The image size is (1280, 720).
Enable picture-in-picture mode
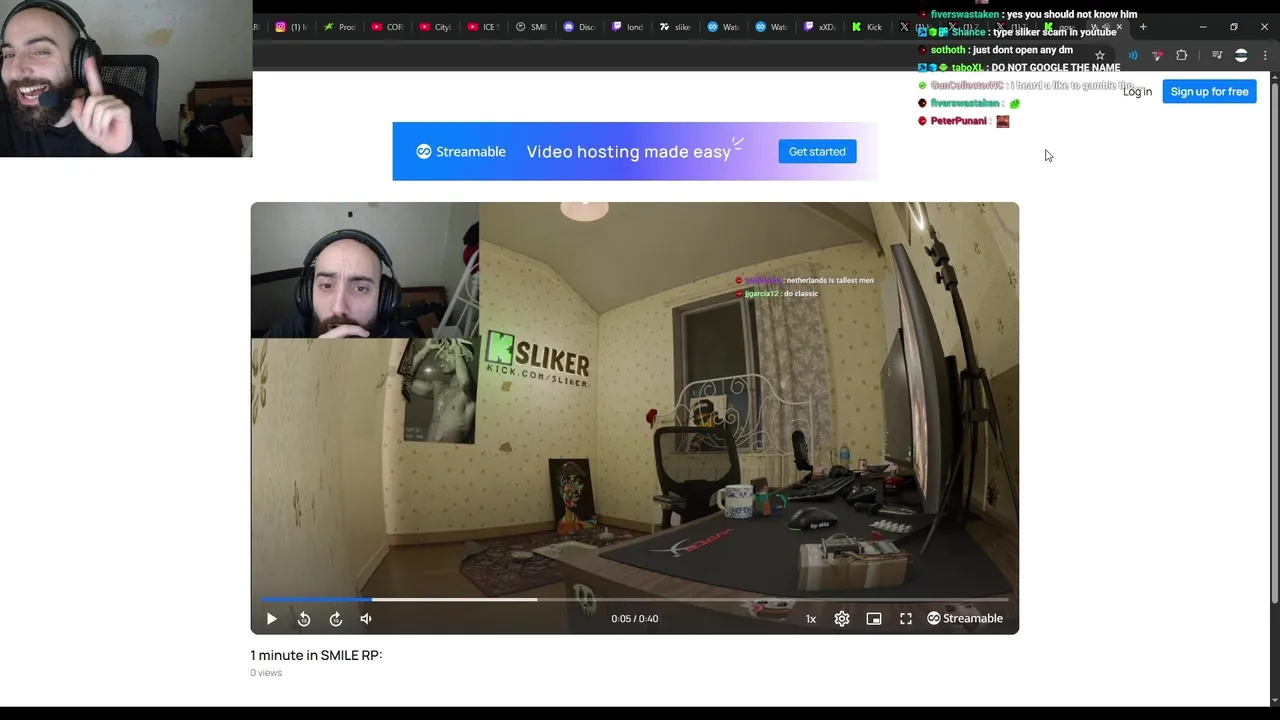tap(874, 619)
